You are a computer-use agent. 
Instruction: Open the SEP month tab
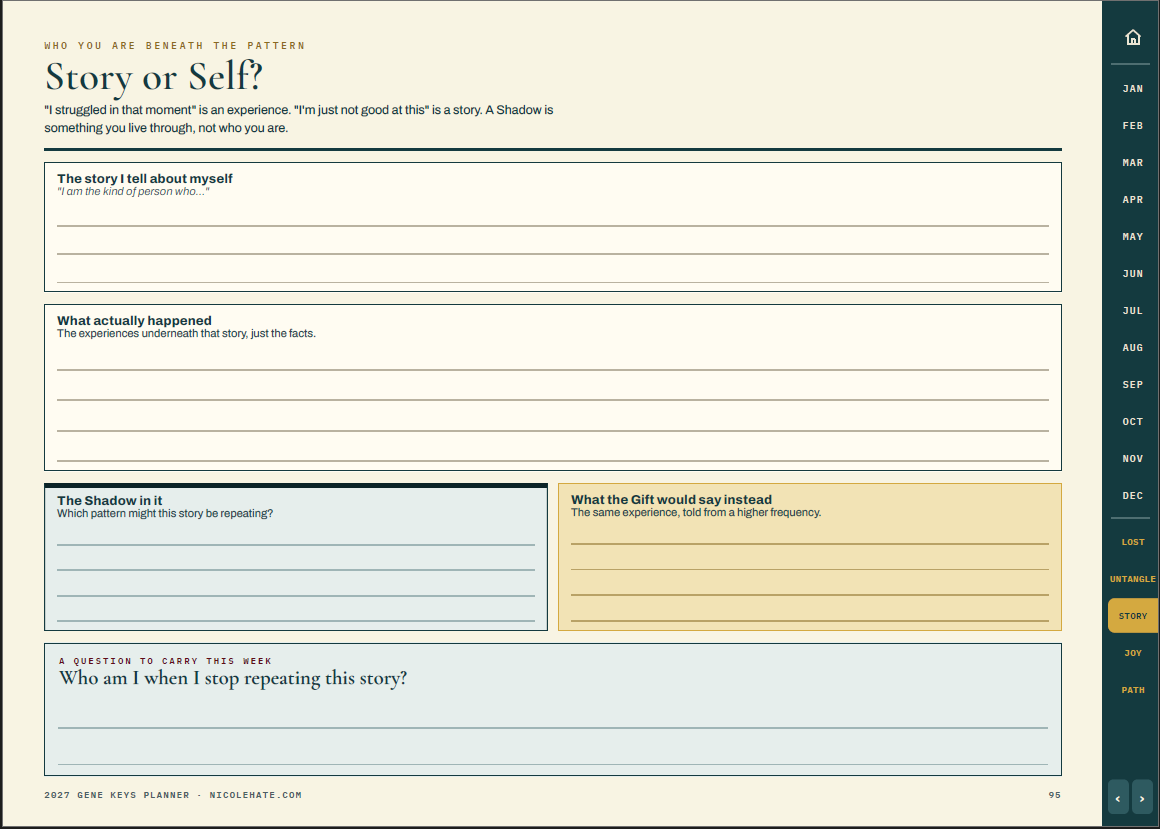[1133, 385]
